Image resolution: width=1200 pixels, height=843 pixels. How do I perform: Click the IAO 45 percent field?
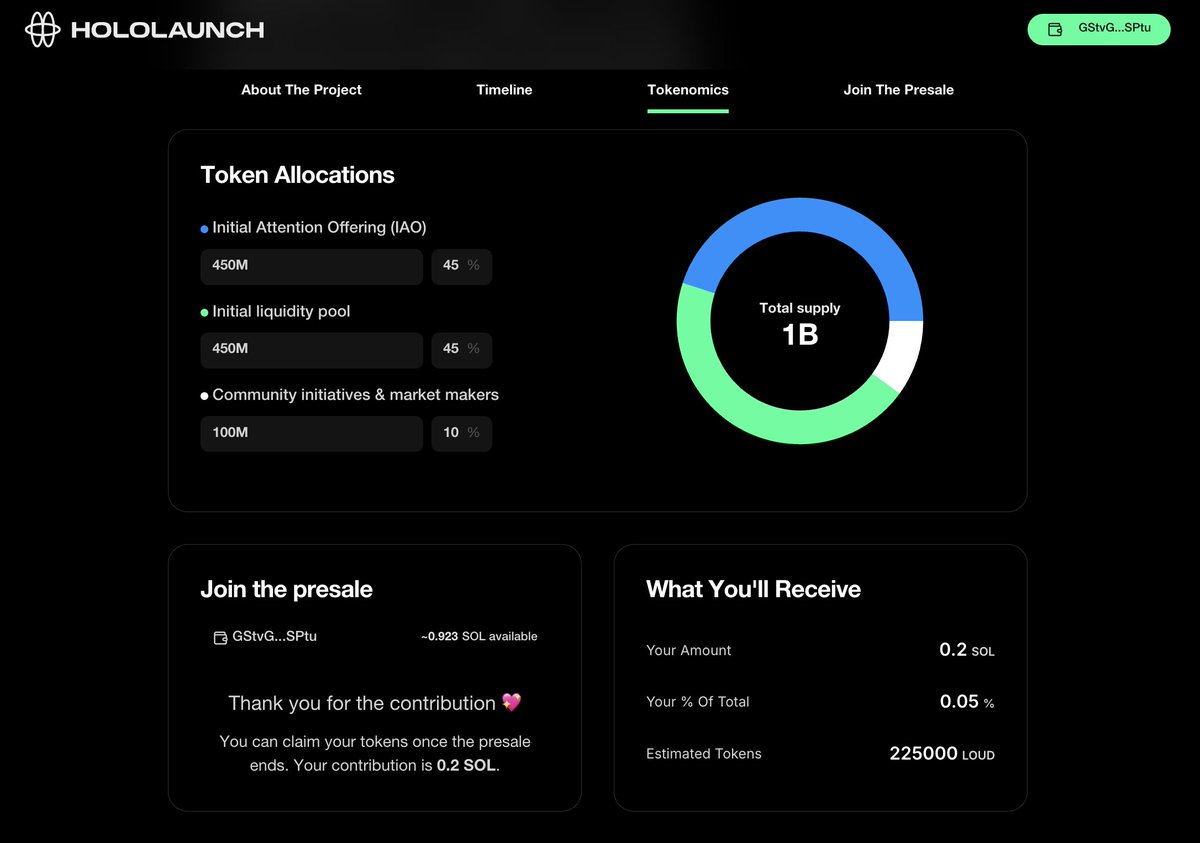[462, 266]
